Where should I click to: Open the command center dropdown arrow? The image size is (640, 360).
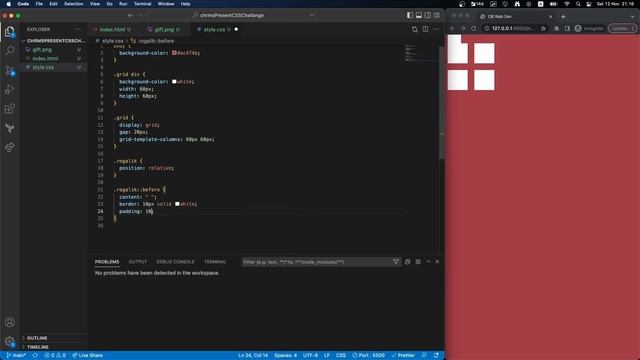312,16
